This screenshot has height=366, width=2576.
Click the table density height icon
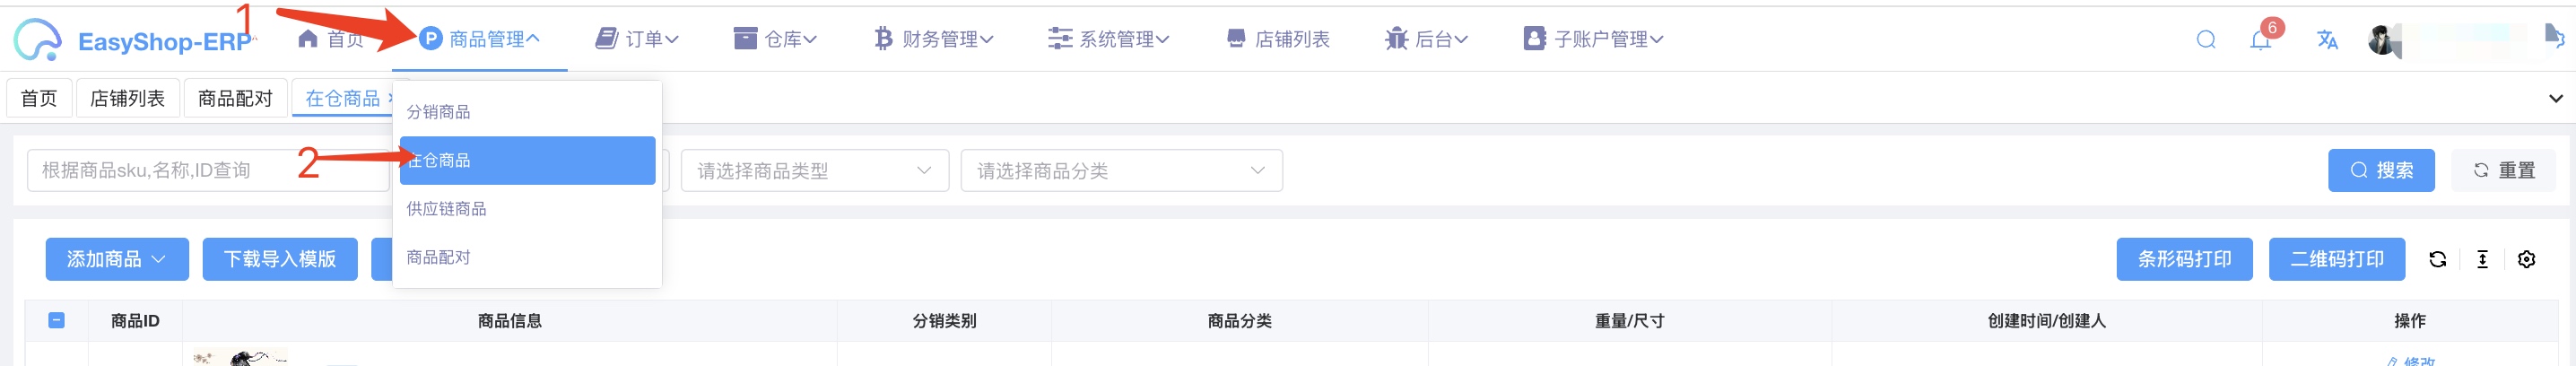click(2482, 260)
